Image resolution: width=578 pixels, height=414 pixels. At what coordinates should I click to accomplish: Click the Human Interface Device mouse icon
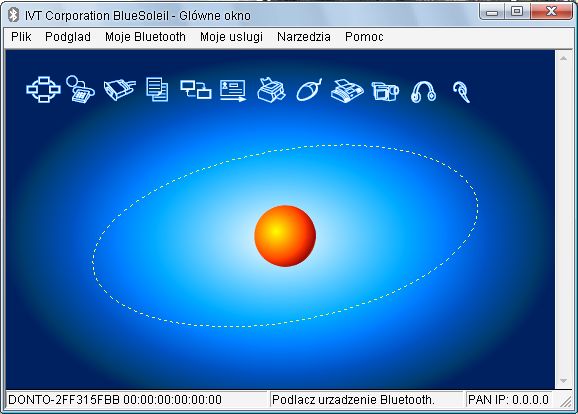coord(309,90)
